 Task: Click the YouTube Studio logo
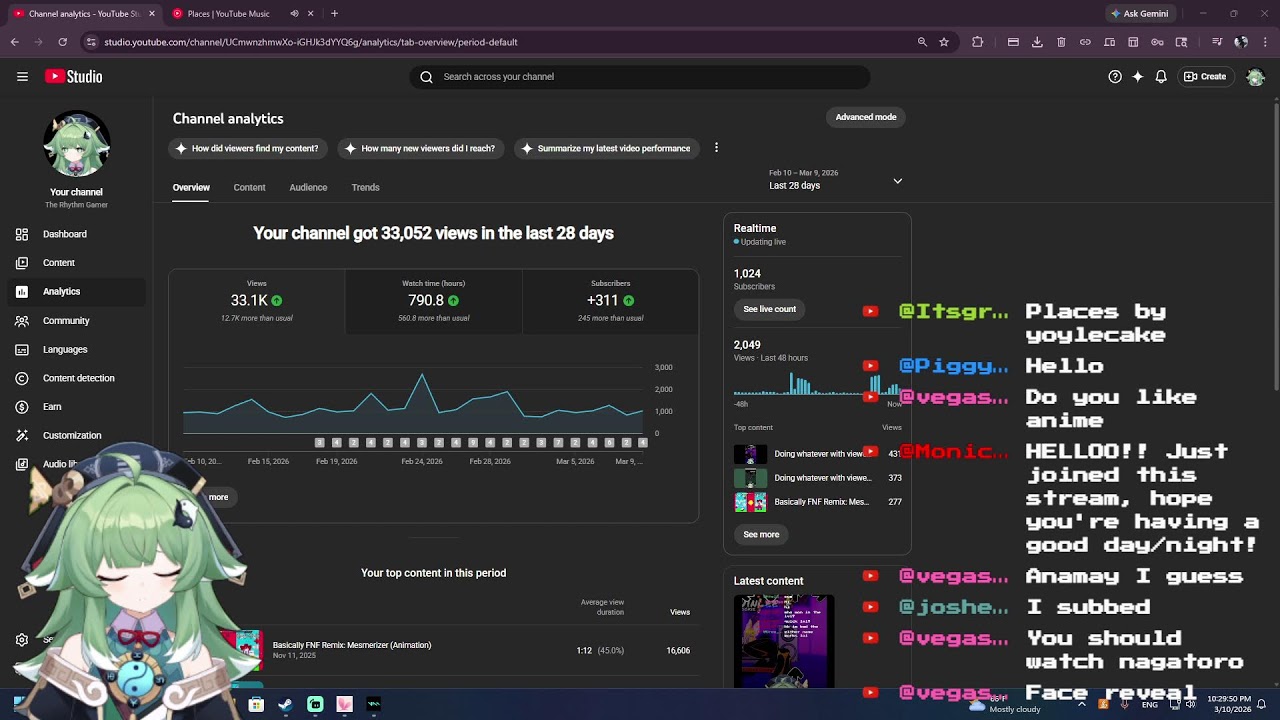(73, 76)
